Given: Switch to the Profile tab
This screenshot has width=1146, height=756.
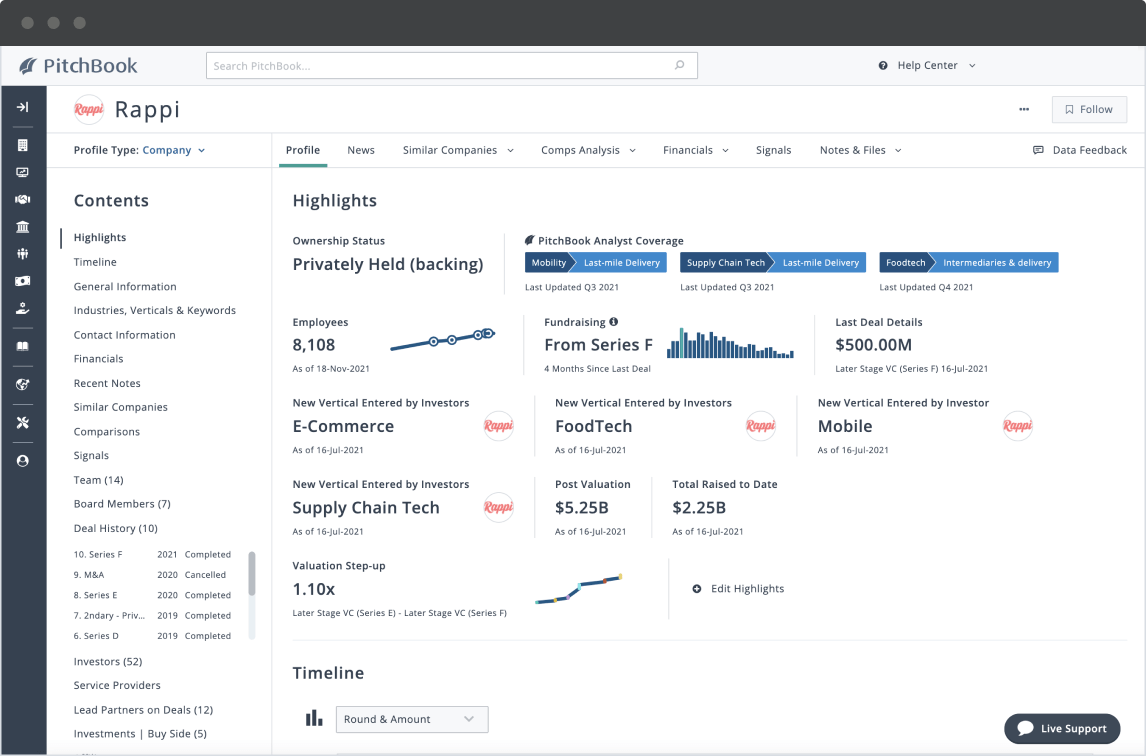Looking at the screenshot, I should coord(303,150).
